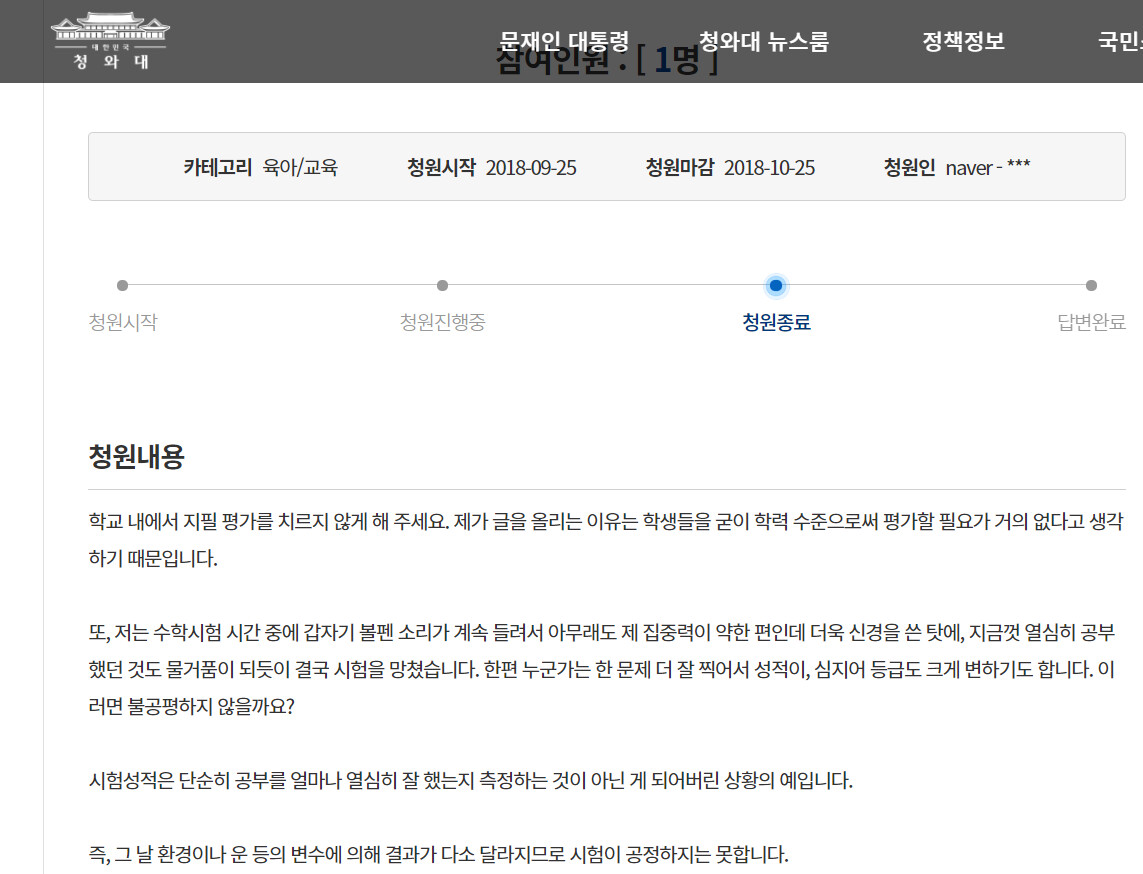Open the 청와대 뉴스룸 menu
This screenshot has height=874, width=1143.
[764, 41]
